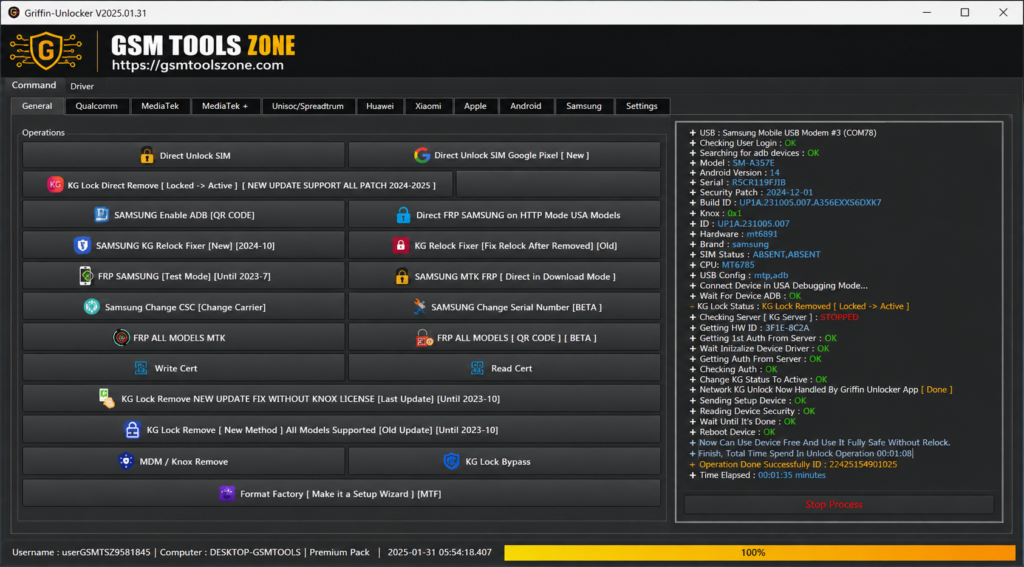Click the Checking Server STOPPED log line

click(x=774, y=317)
